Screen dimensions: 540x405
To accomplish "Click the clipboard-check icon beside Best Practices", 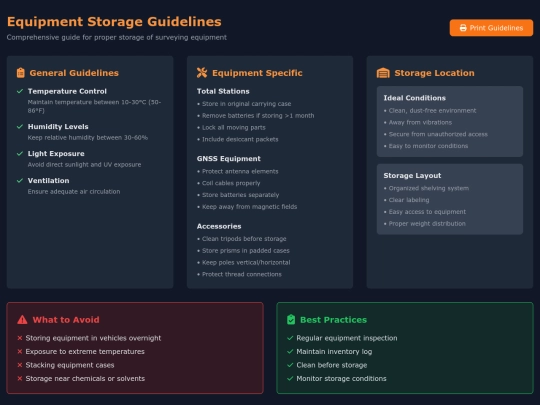I will click(x=291, y=320).
